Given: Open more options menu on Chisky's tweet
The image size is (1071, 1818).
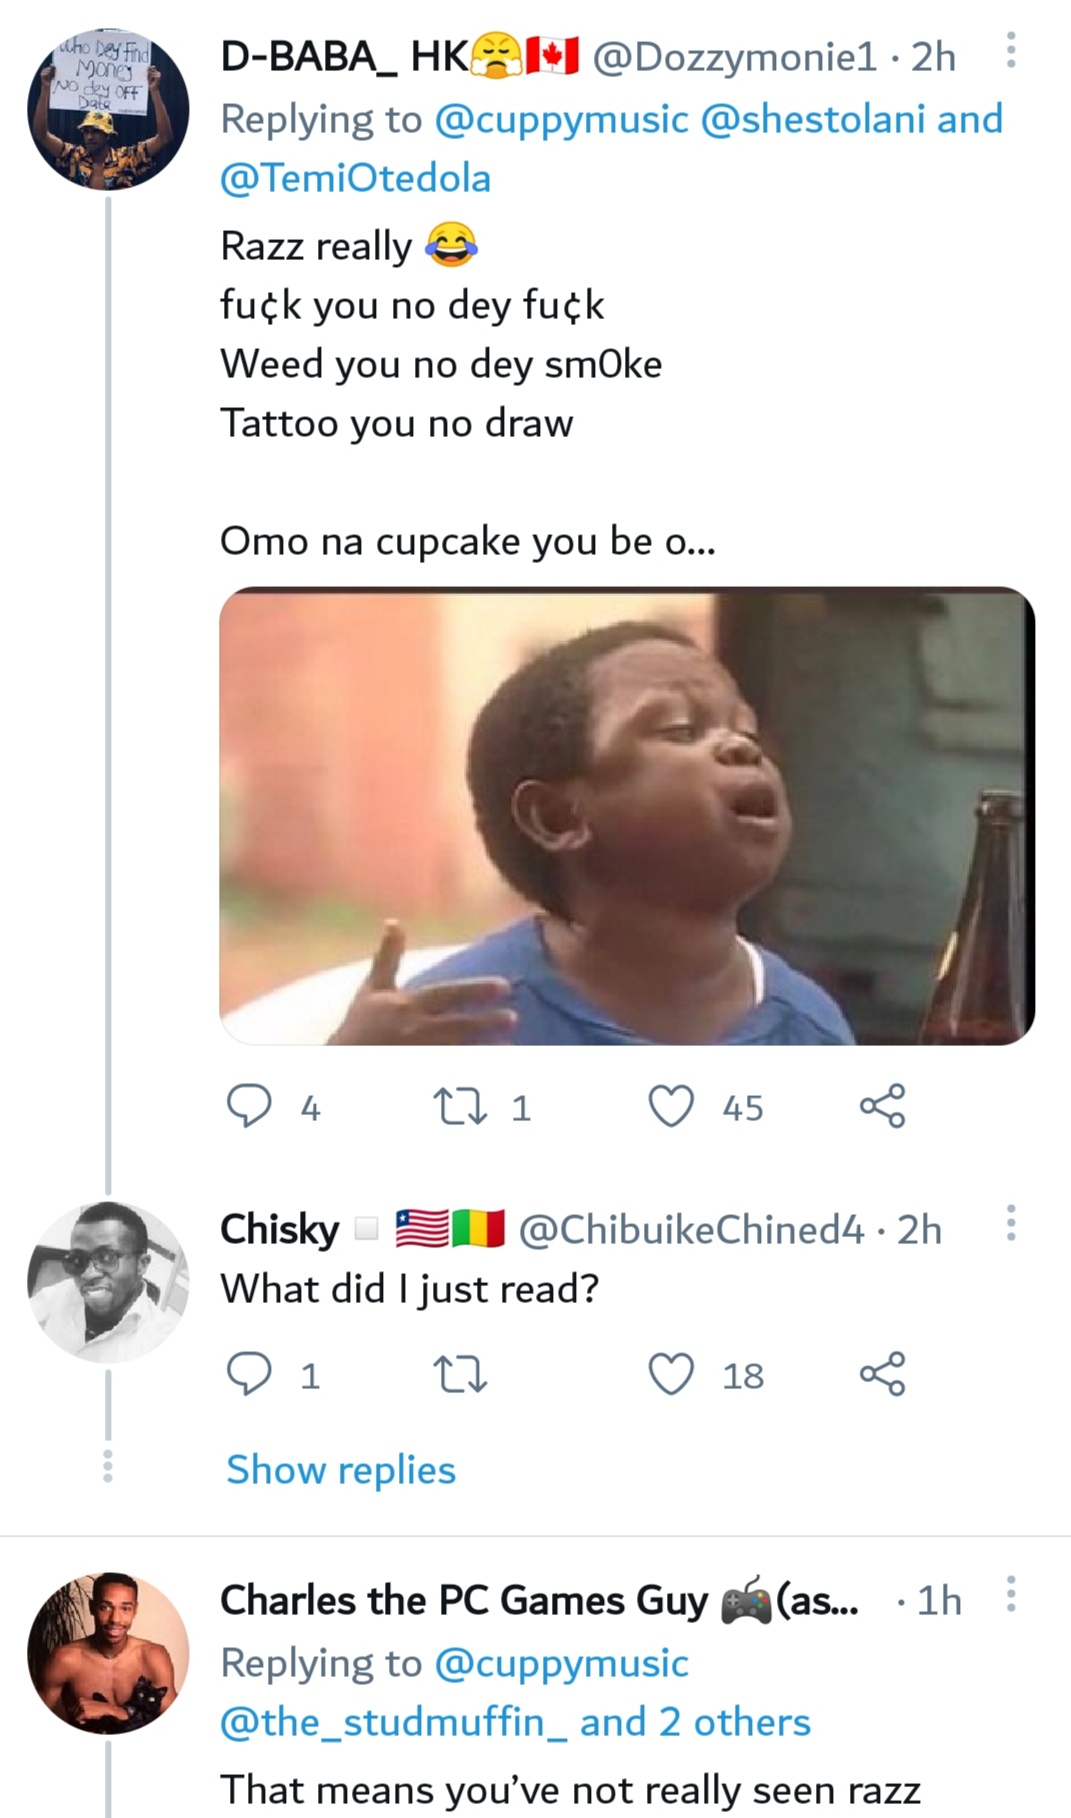Looking at the screenshot, I should (x=1011, y=1223).
